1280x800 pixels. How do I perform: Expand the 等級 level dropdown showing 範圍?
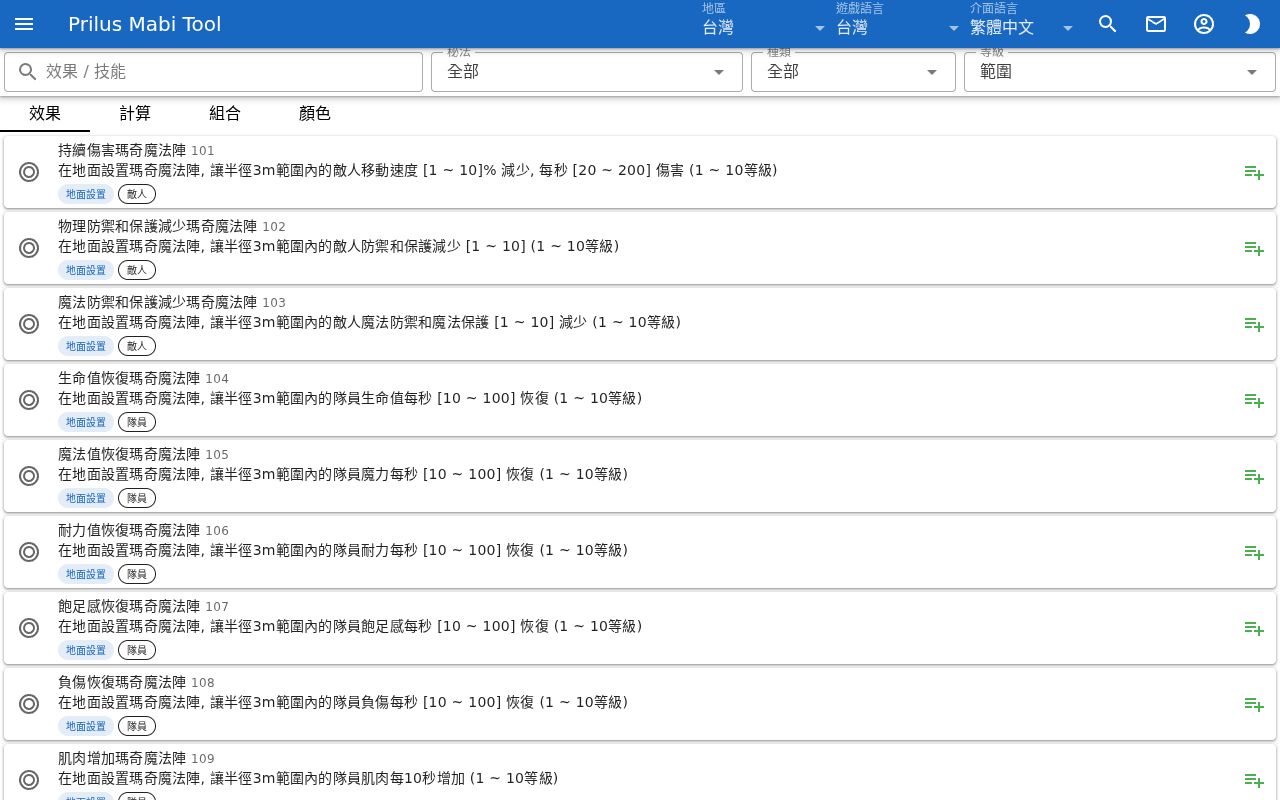click(1120, 72)
